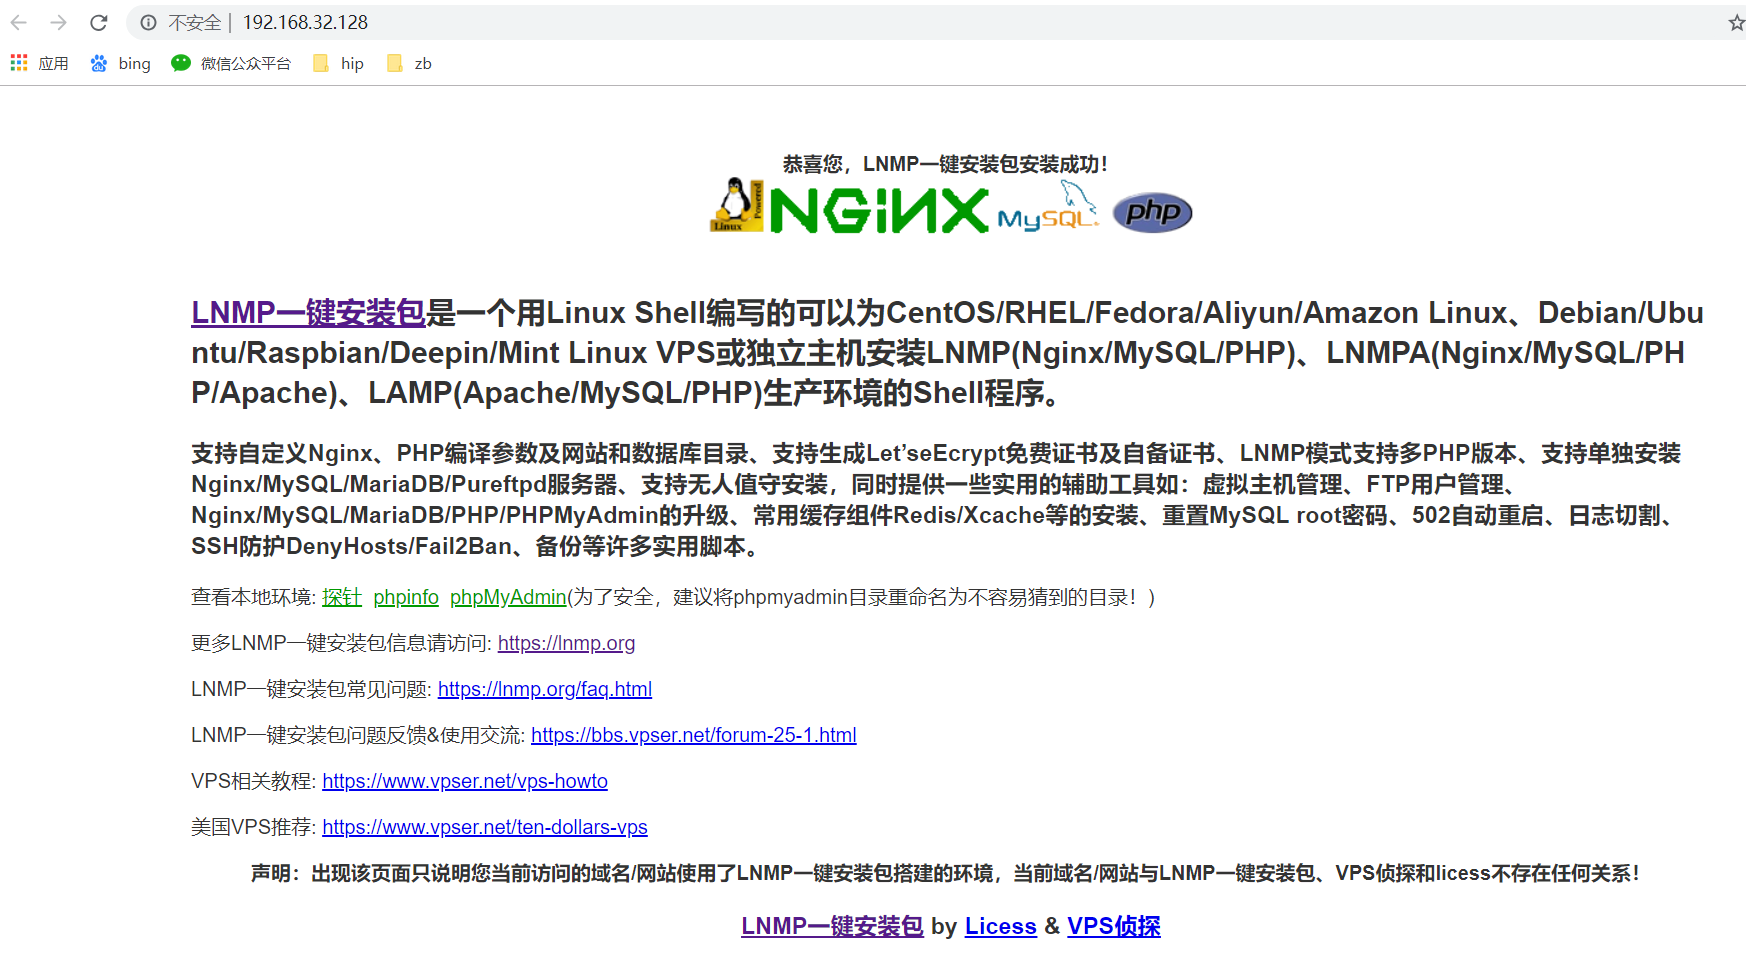Open the LNMP FAQ page link
Screen dimensions: 1746x956
(545, 689)
